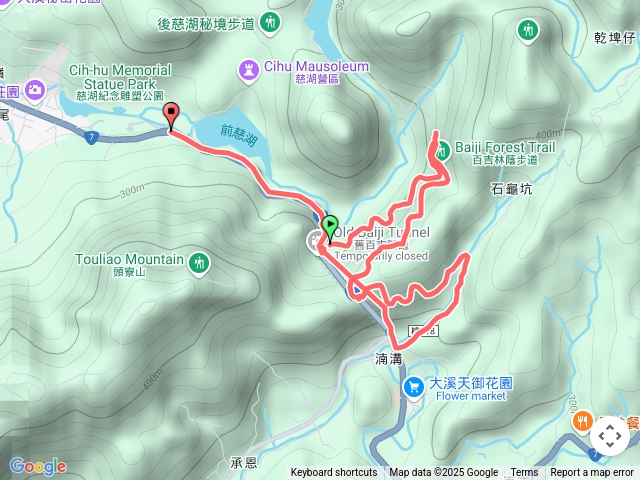Click the Old Baiji Tunnel grey pin
This screenshot has width=640, height=480.
[x=316, y=242]
